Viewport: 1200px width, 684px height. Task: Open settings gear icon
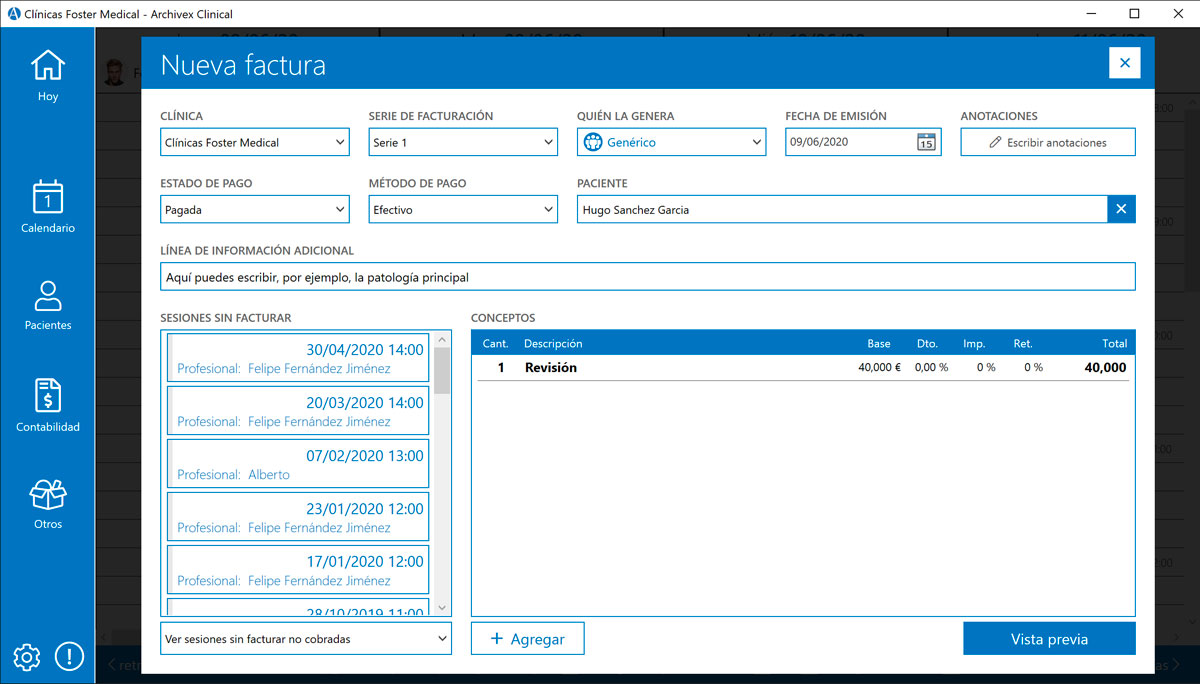(x=27, y=657)
